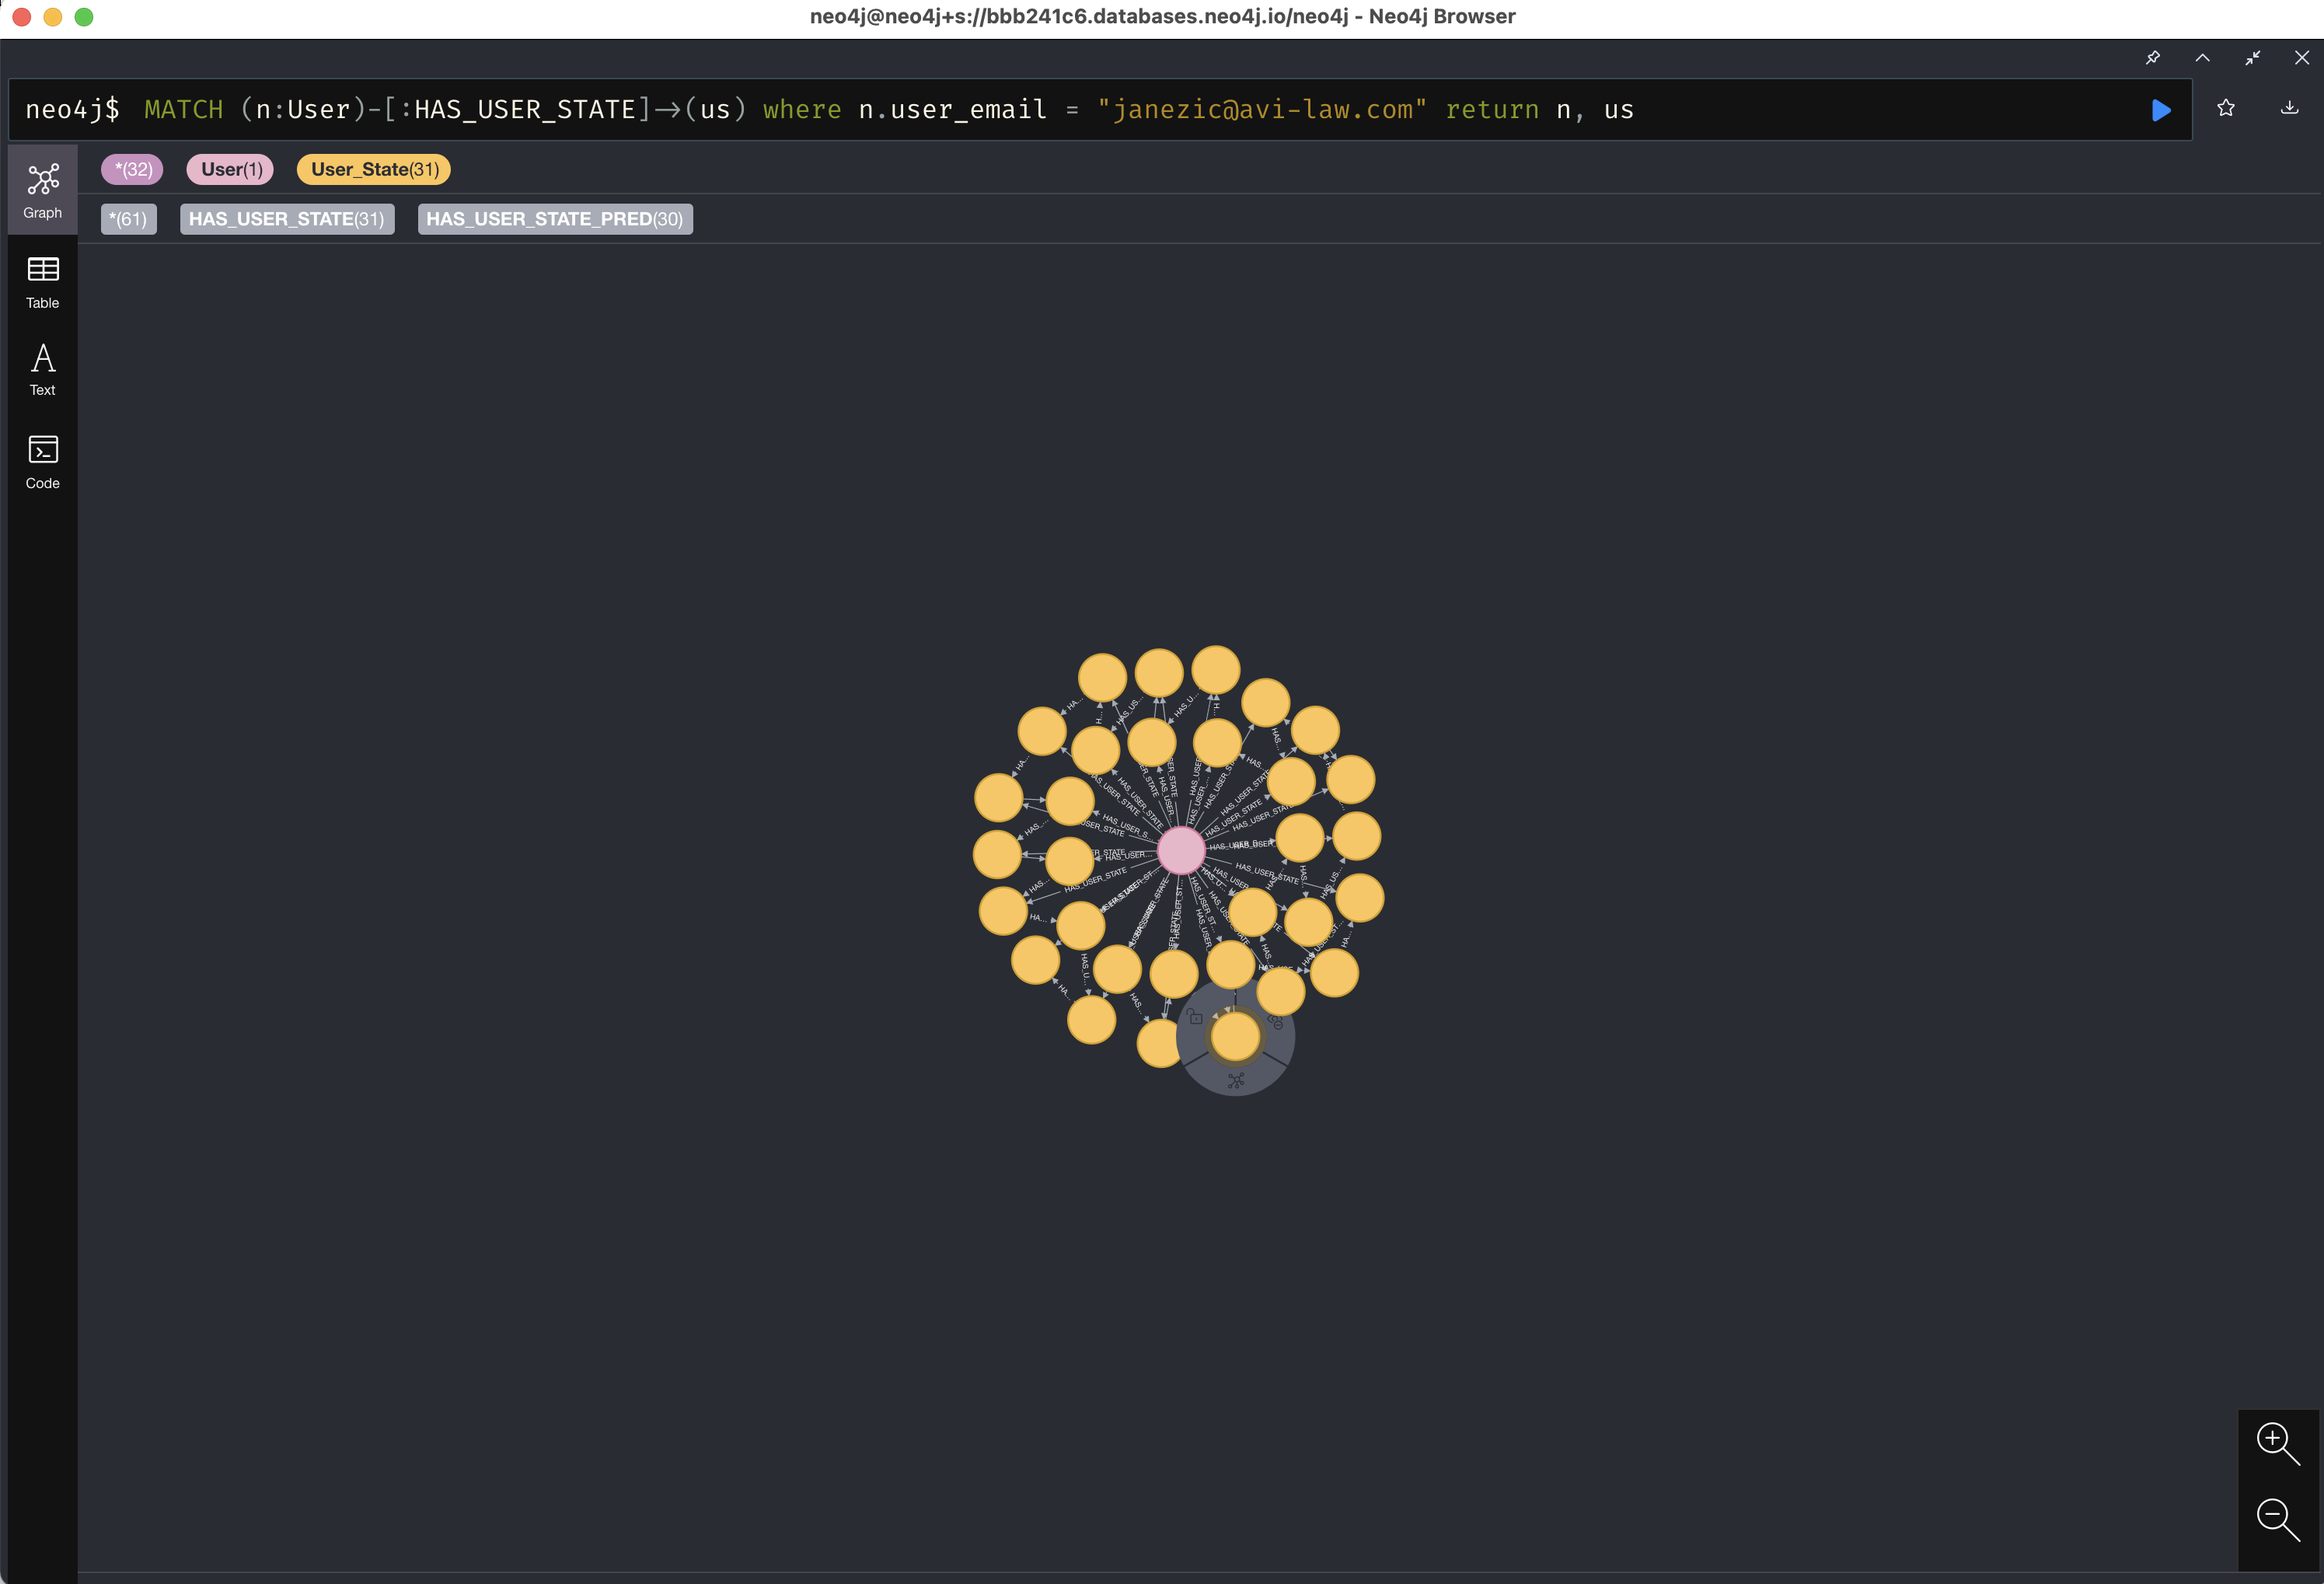Open the Code view

tap(43, 462)
